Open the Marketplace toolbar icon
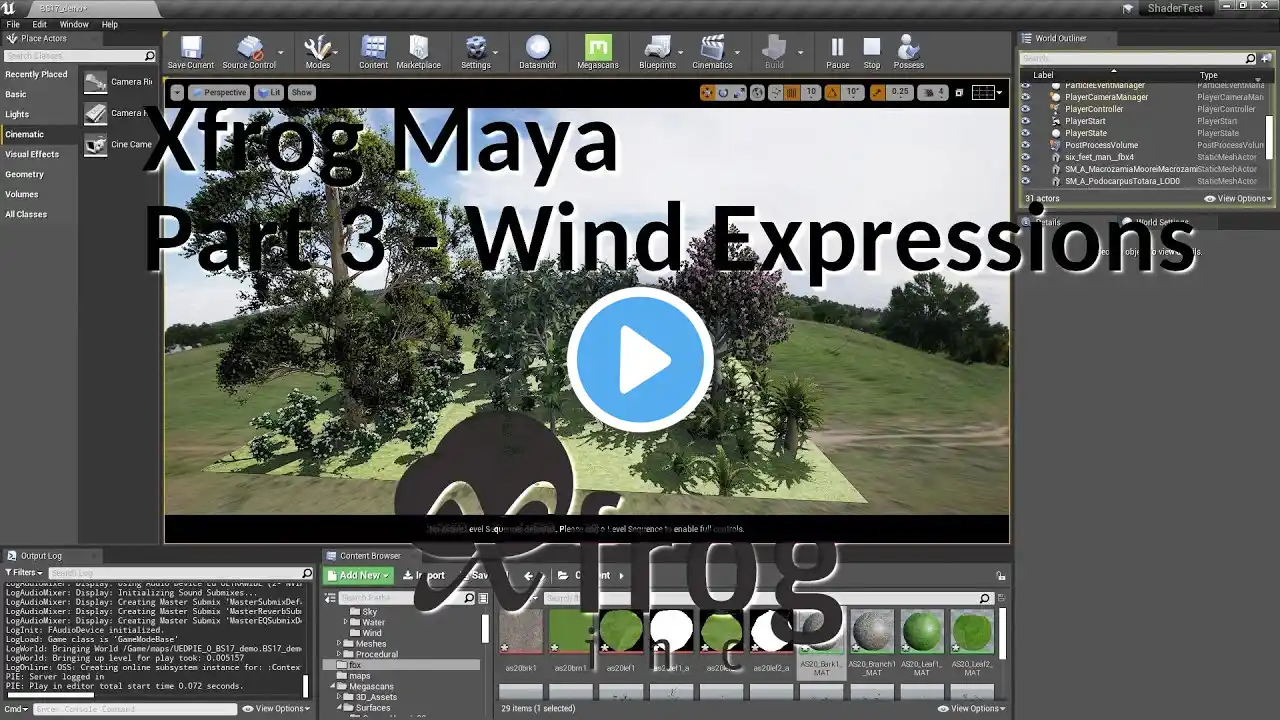This screenshot has height=720, width=1280. (x=418, y=52)
